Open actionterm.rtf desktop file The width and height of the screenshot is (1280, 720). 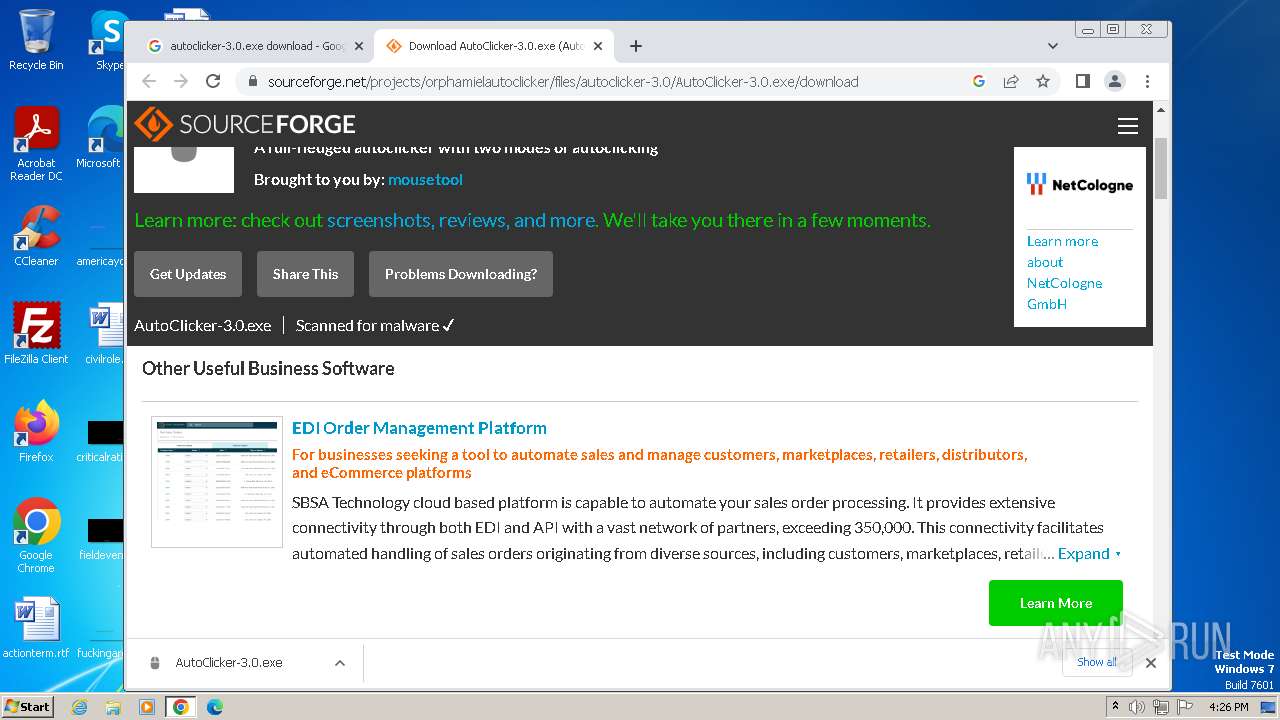pos(36,628)
